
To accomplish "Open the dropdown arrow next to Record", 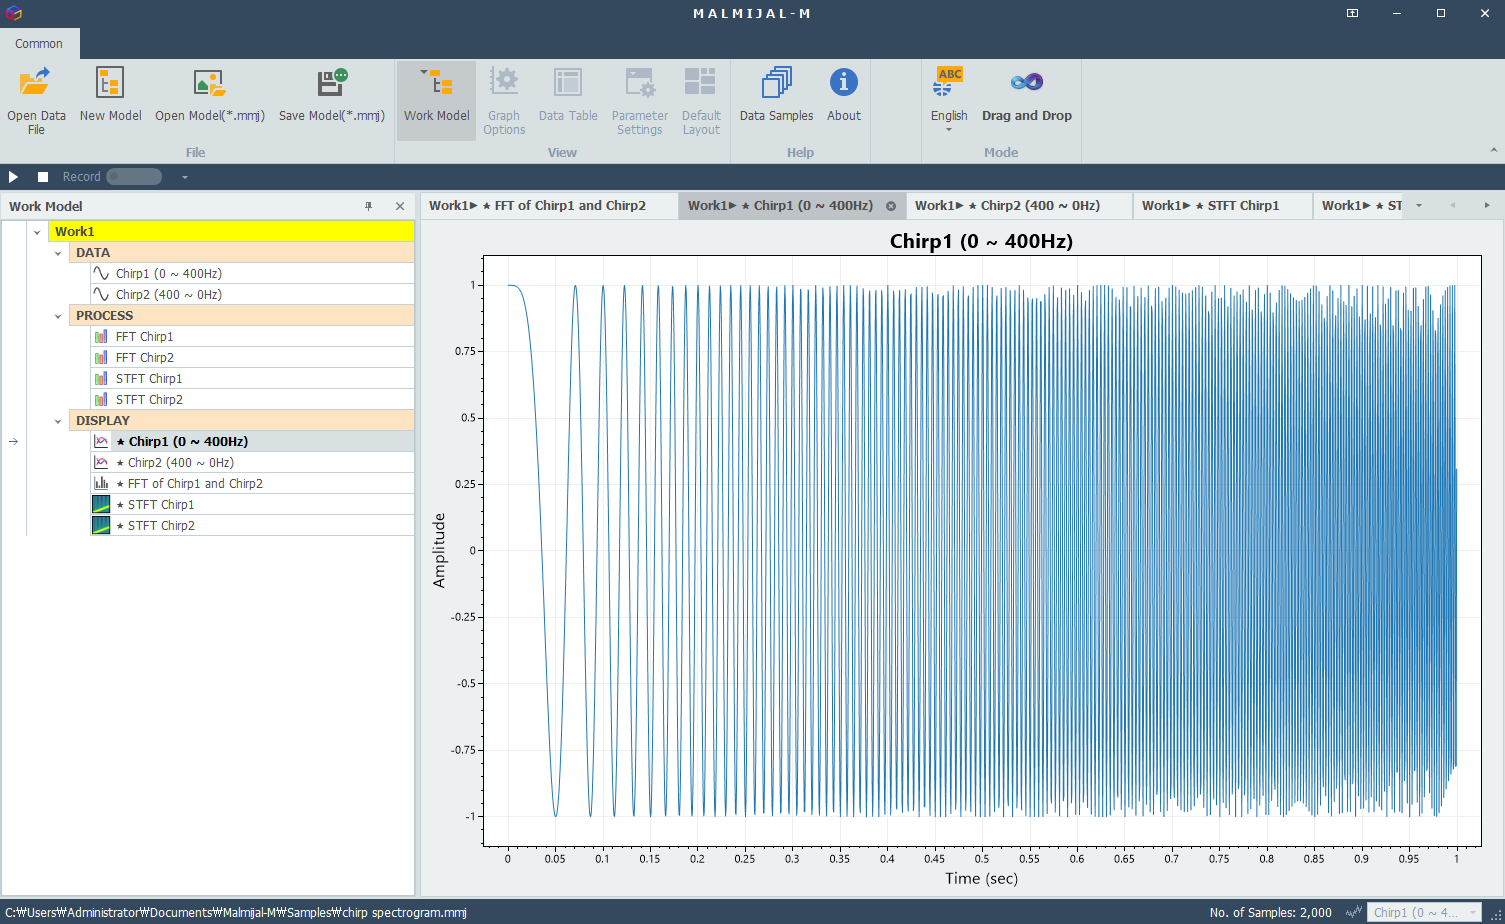I will (185, 177).
